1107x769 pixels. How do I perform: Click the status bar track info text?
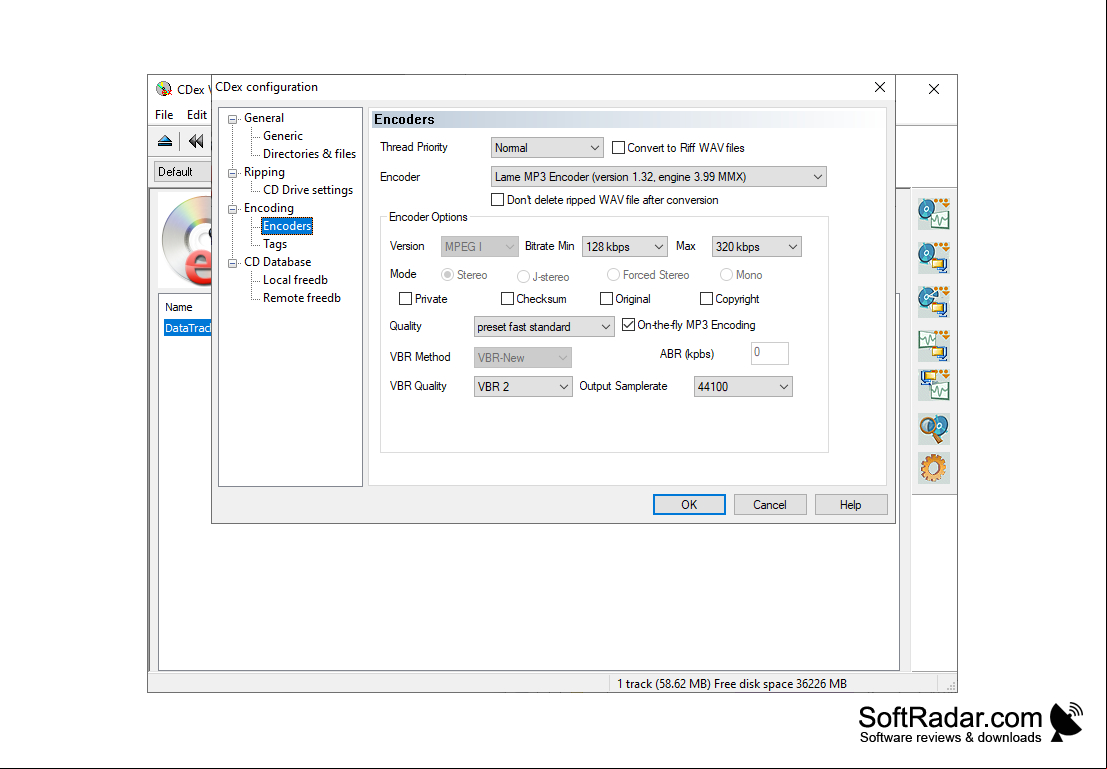(731, 684)
